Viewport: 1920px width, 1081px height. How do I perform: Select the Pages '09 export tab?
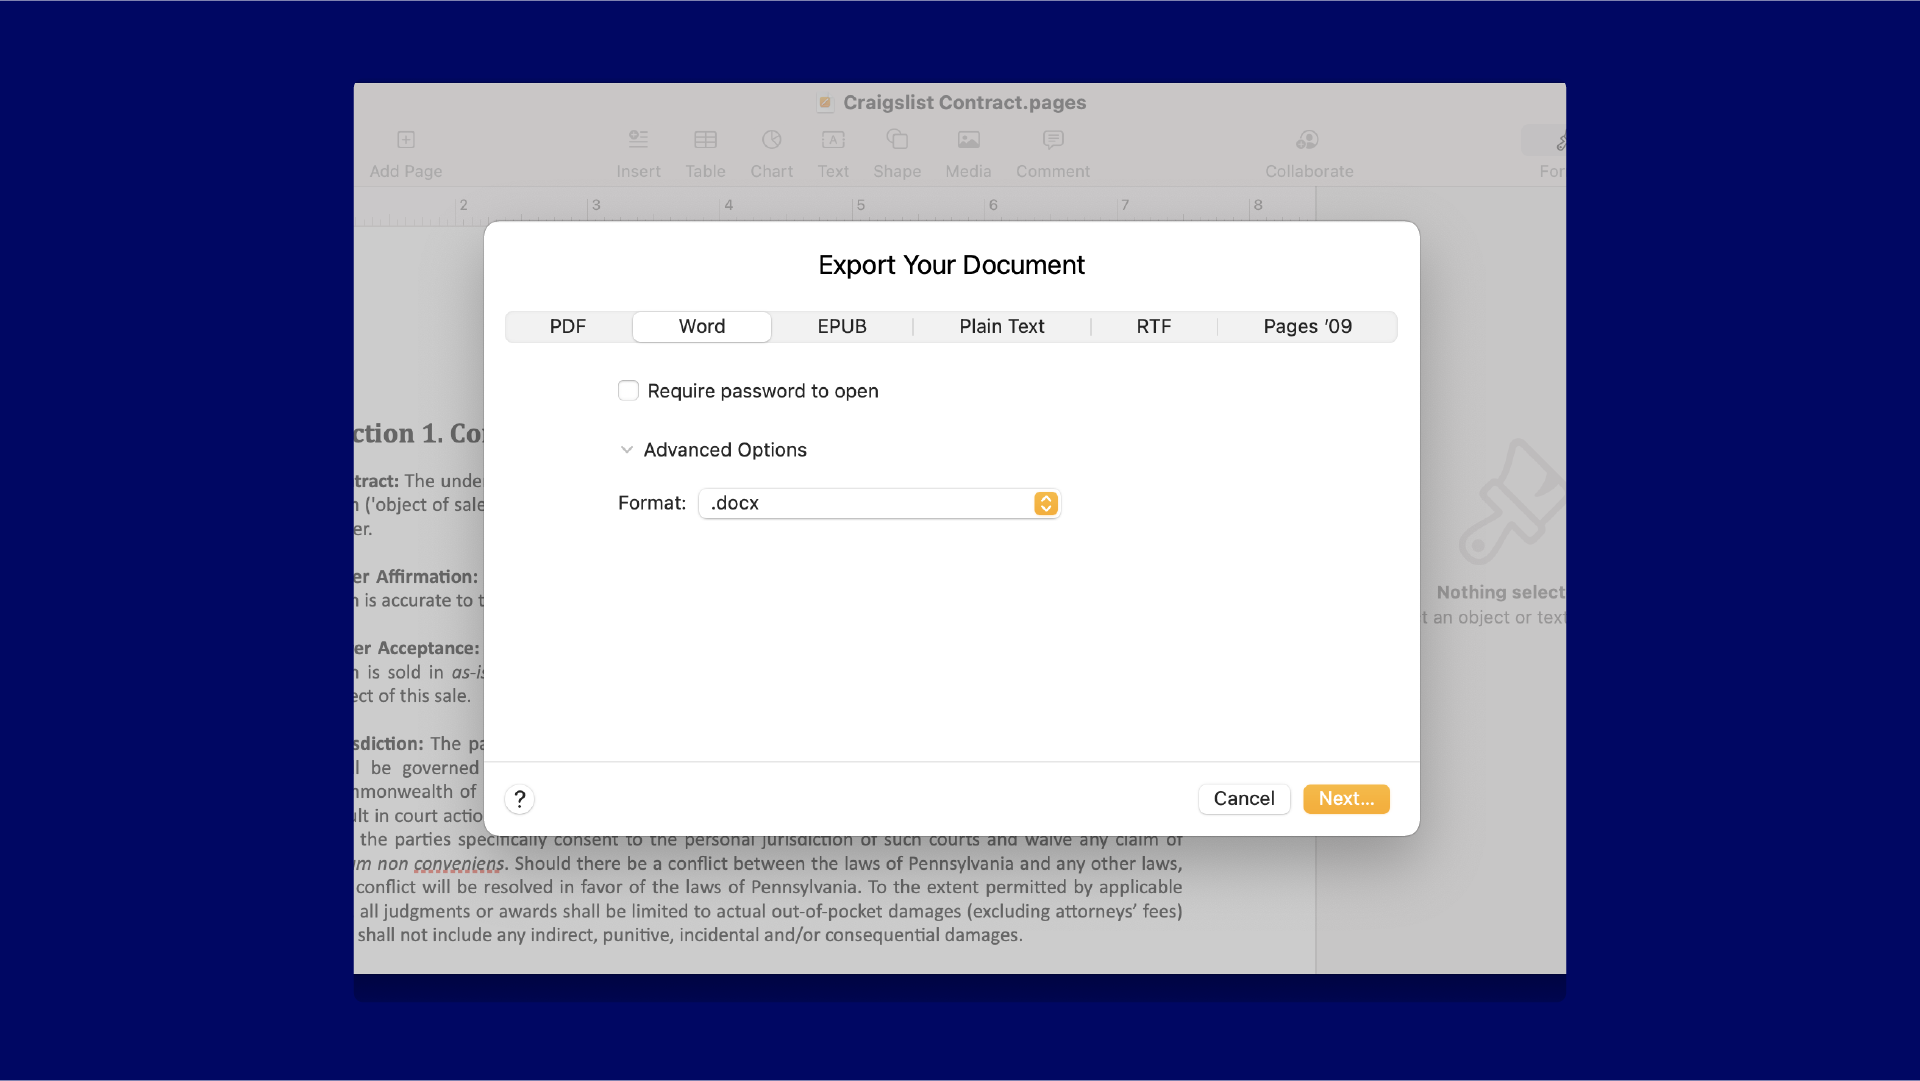[1307, 327]
